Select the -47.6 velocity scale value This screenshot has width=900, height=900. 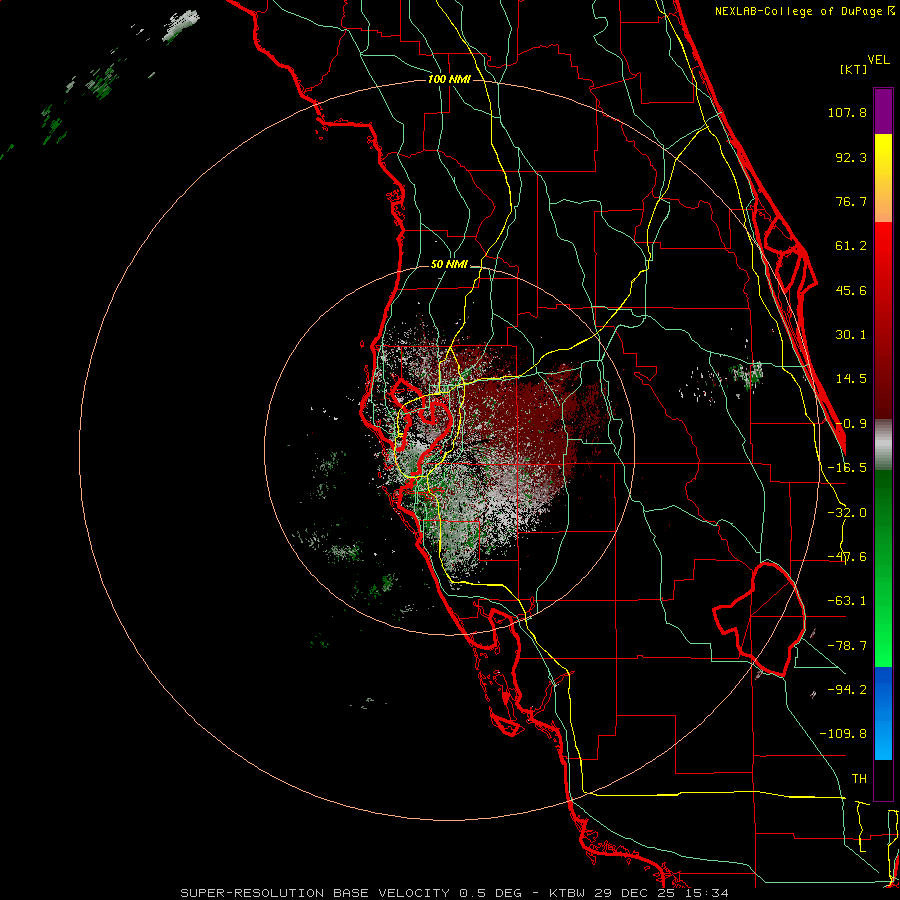click(x=847, y=557)
